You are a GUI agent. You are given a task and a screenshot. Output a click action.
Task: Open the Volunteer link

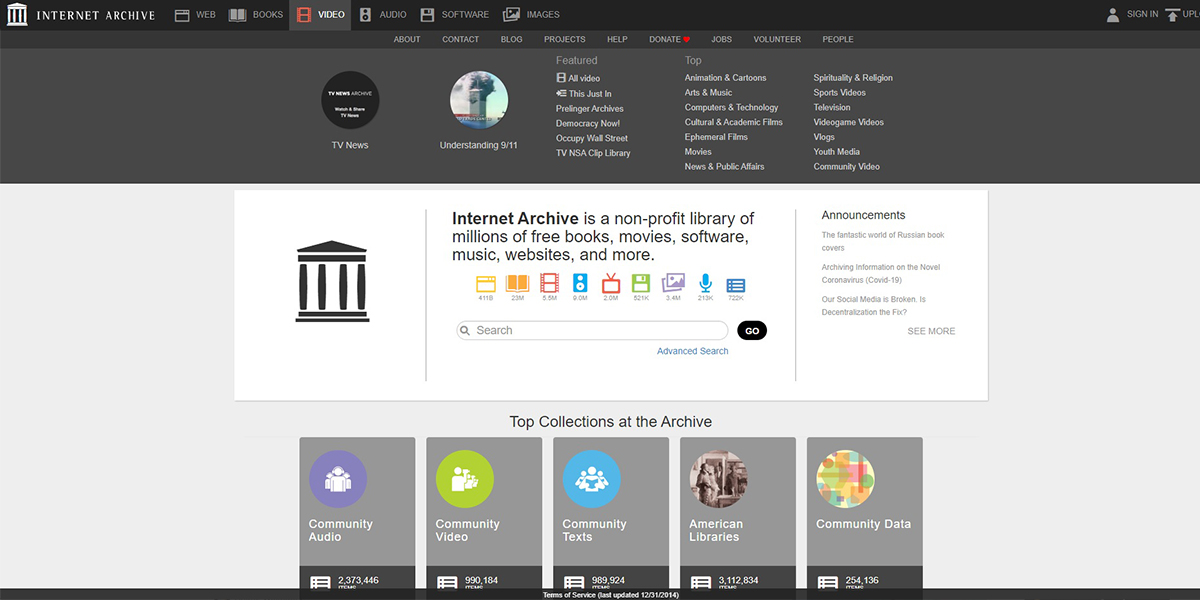click(777, 39)
